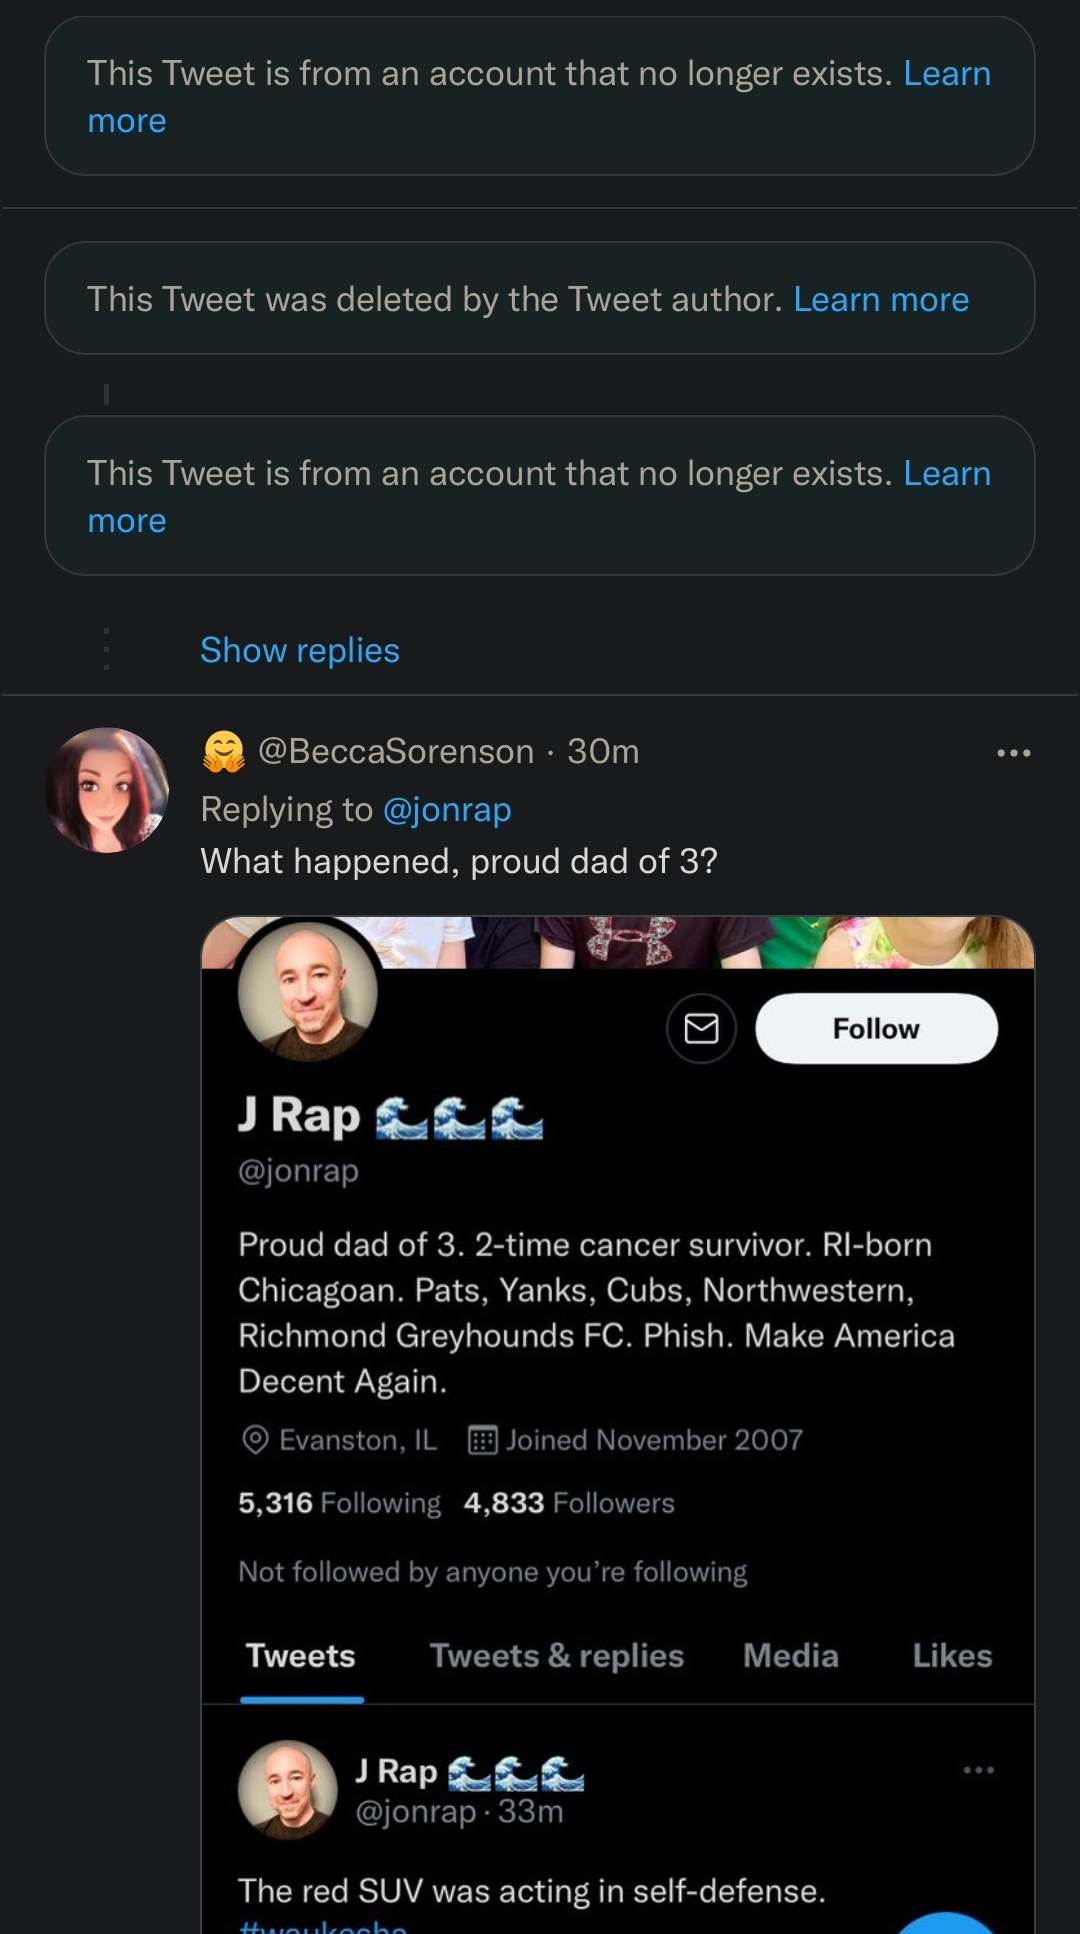1080x1934 pixels.
Task: Click the calendar icon by Joined November
Action: point(483,1440)
